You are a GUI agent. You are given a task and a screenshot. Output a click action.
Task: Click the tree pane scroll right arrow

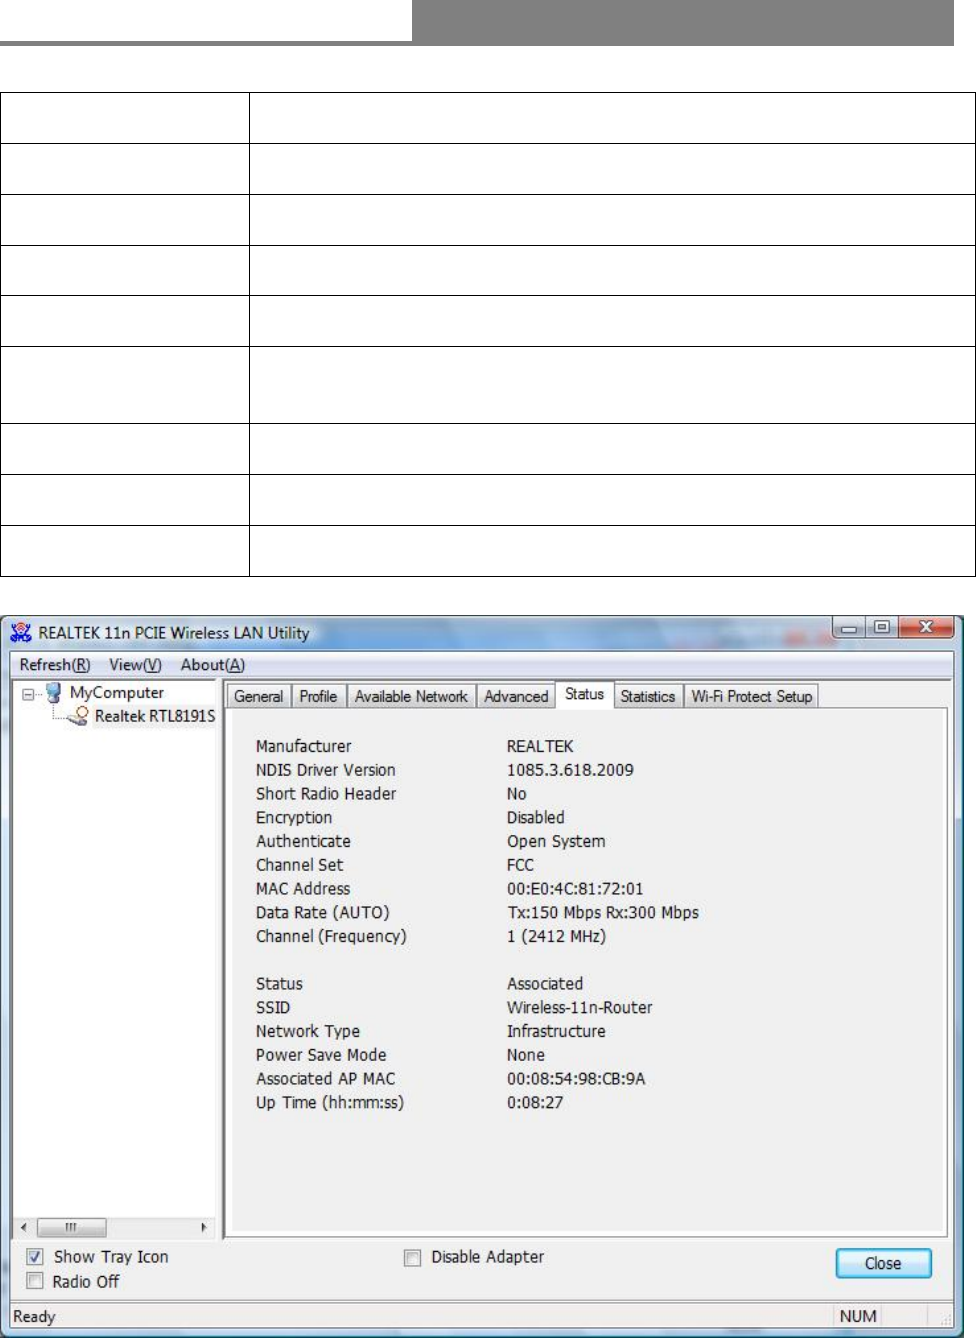[204, 1227]
